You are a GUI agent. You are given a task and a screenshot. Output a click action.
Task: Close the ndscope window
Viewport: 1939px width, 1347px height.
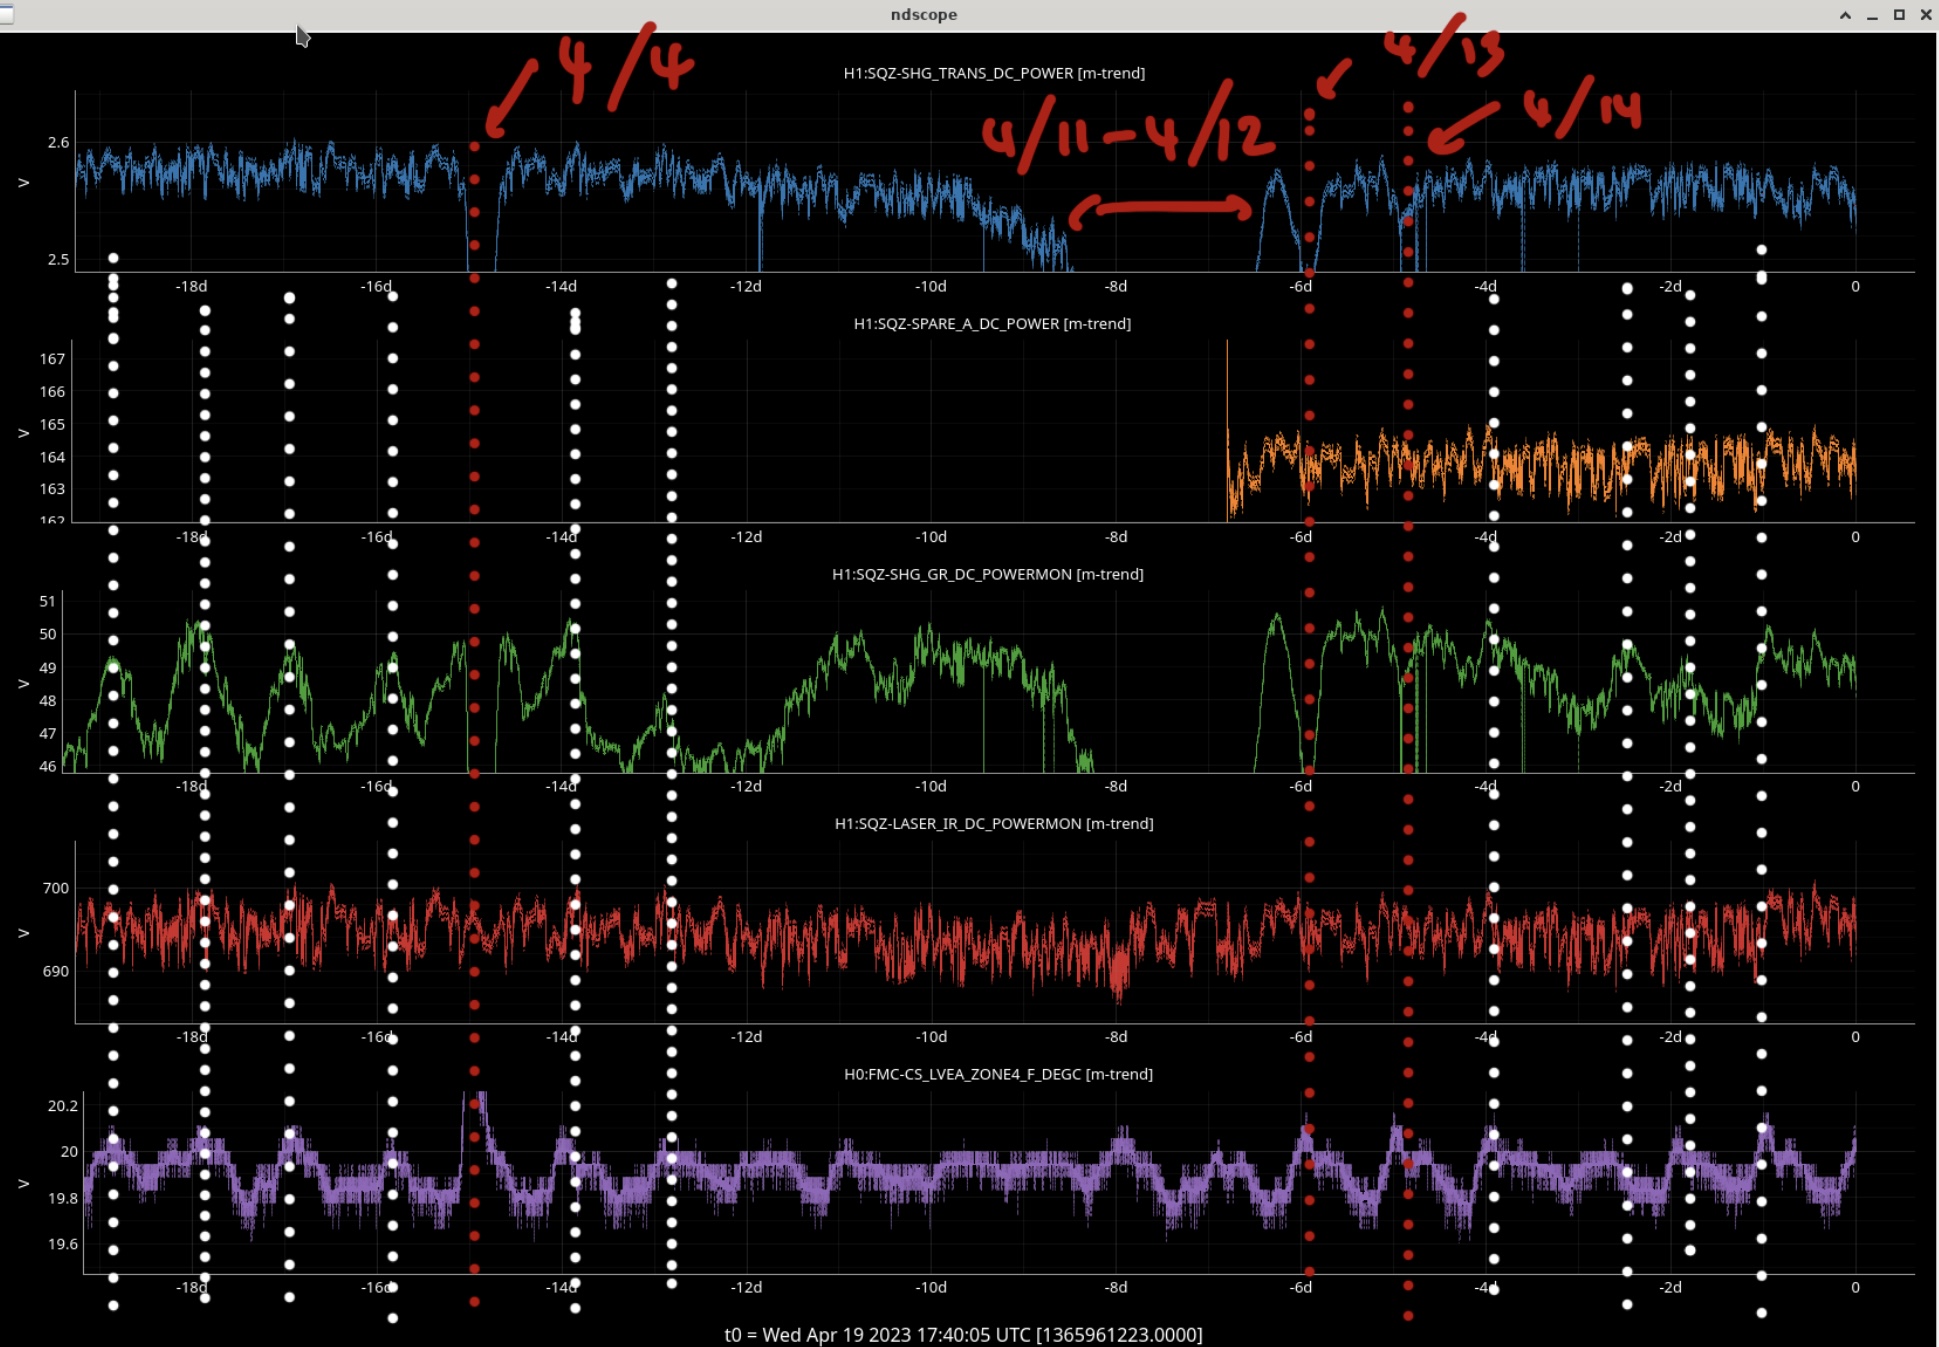[1926, 15]
